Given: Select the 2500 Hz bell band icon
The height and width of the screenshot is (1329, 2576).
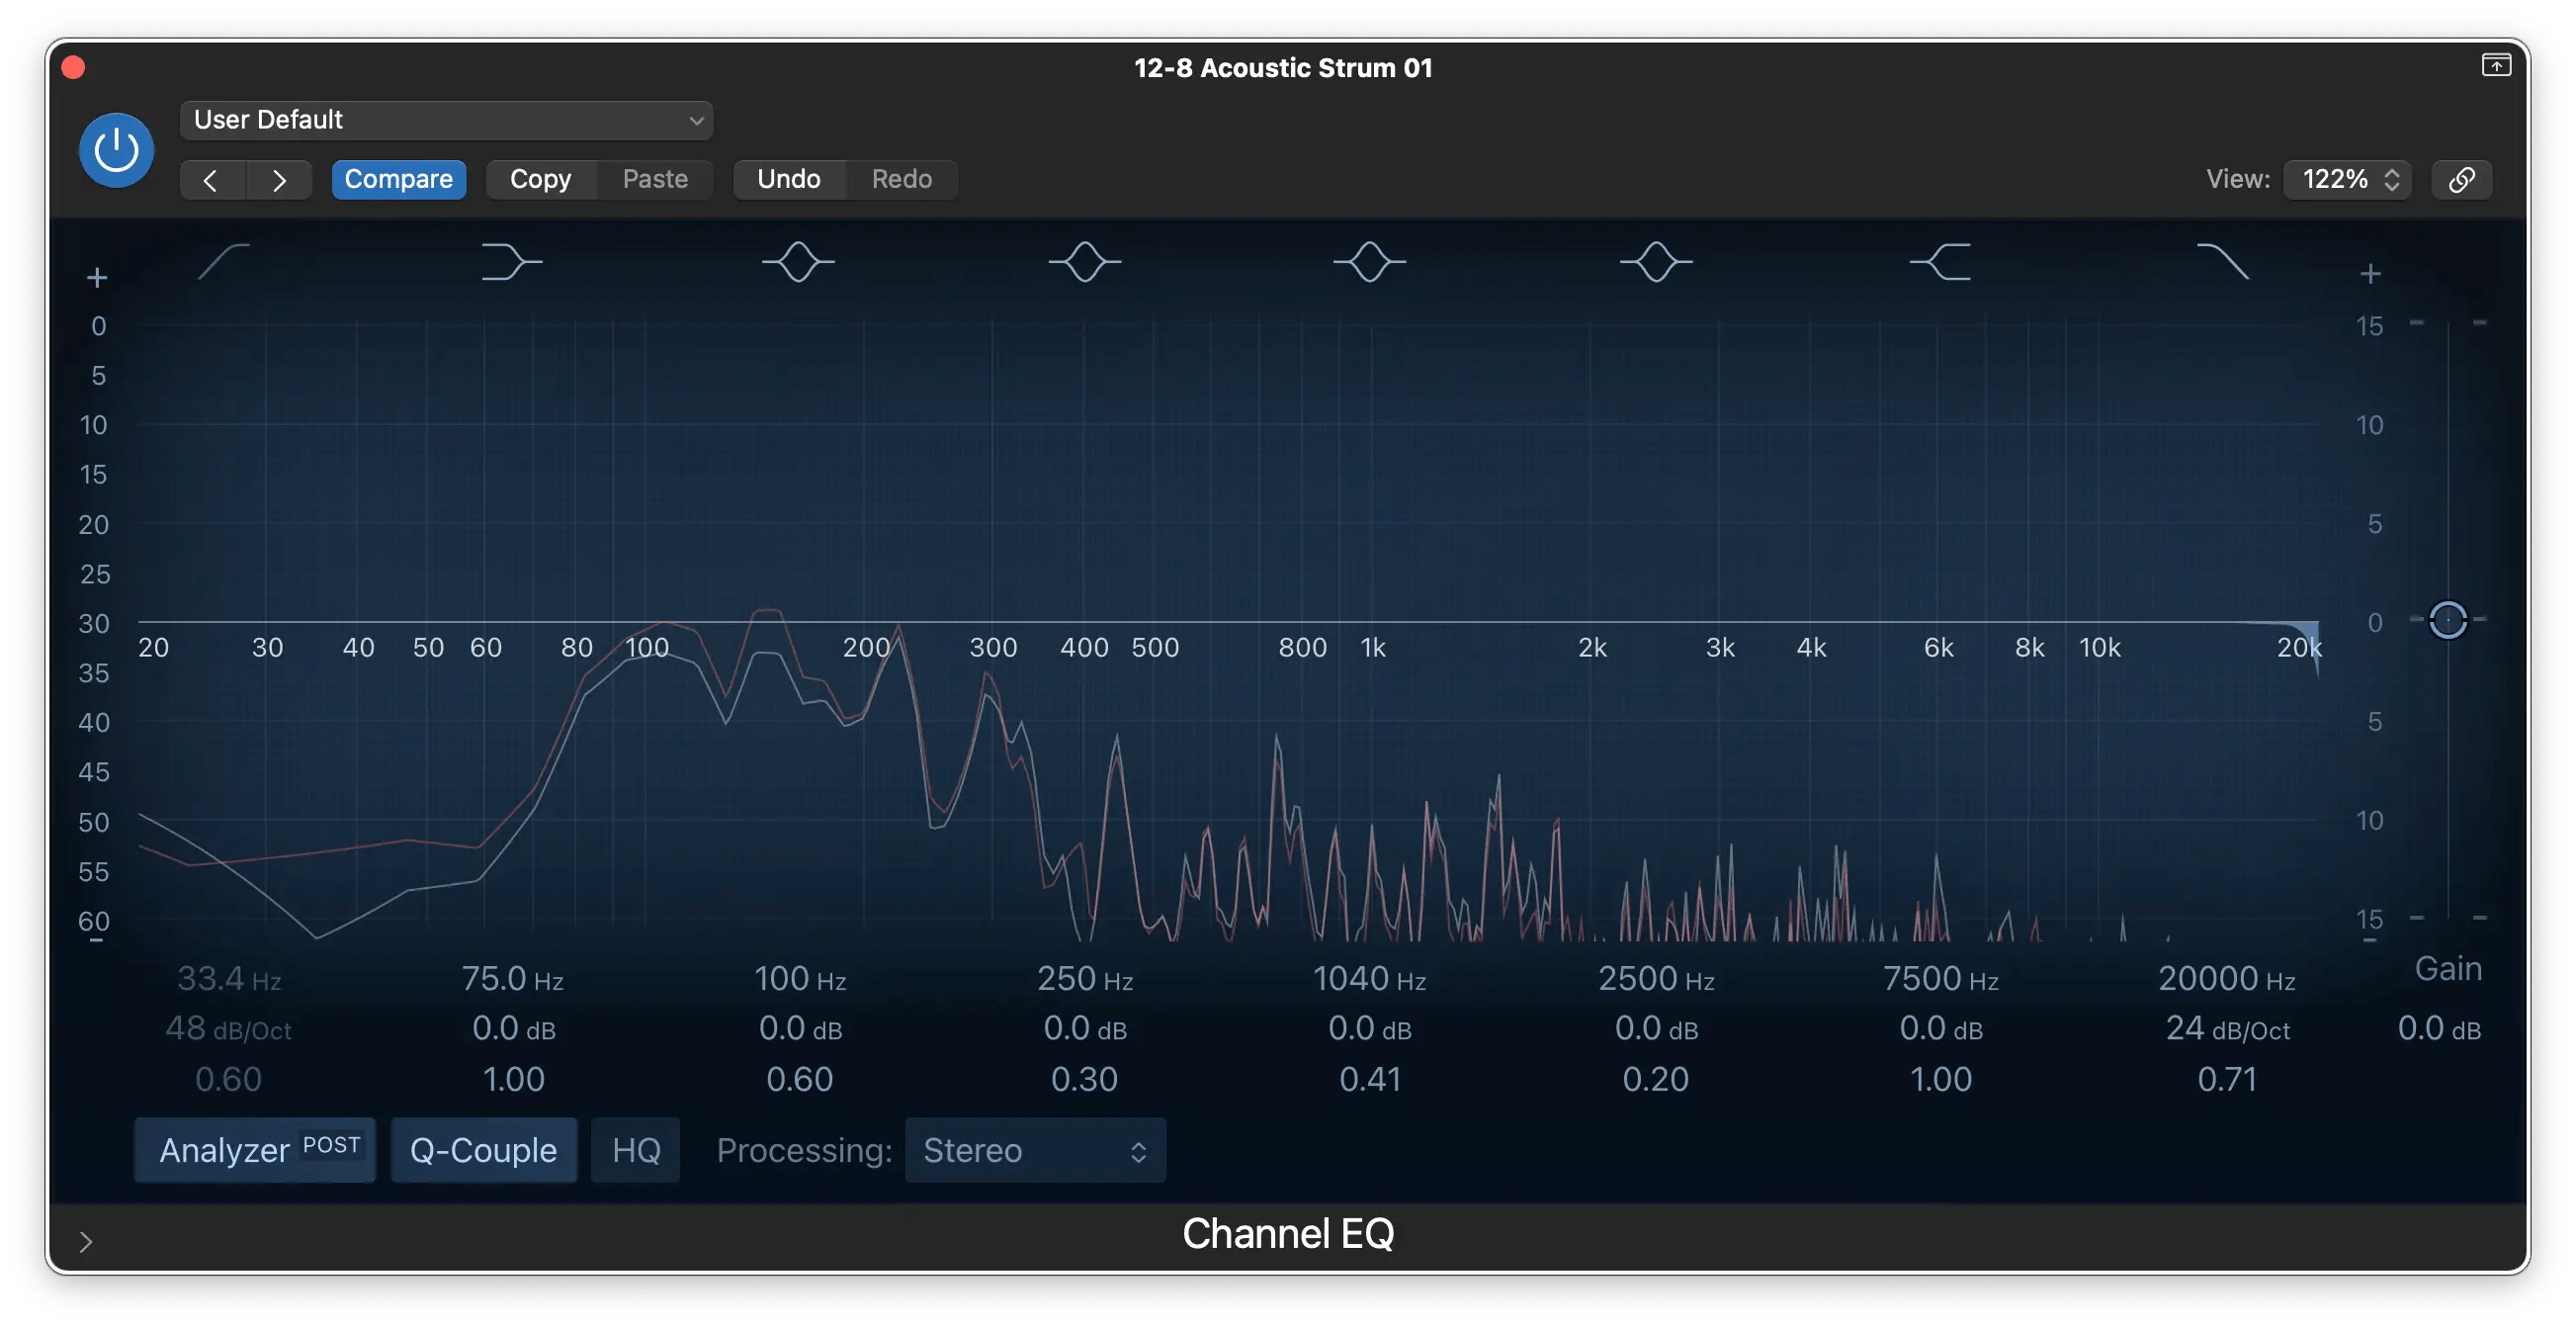Looking at the screenshot, I should coord(1656,261).
